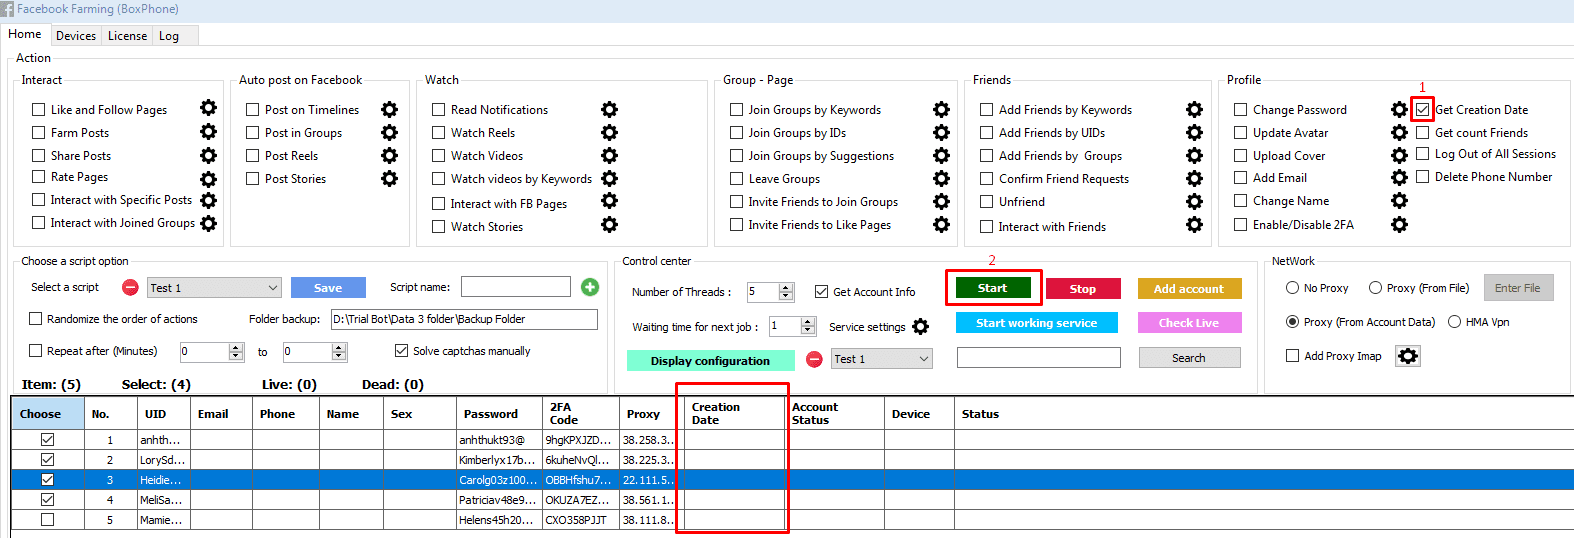The image size is (1574, 538).
Task: Open settings gear for Leave Groups
Action: [x=941, y=178]
